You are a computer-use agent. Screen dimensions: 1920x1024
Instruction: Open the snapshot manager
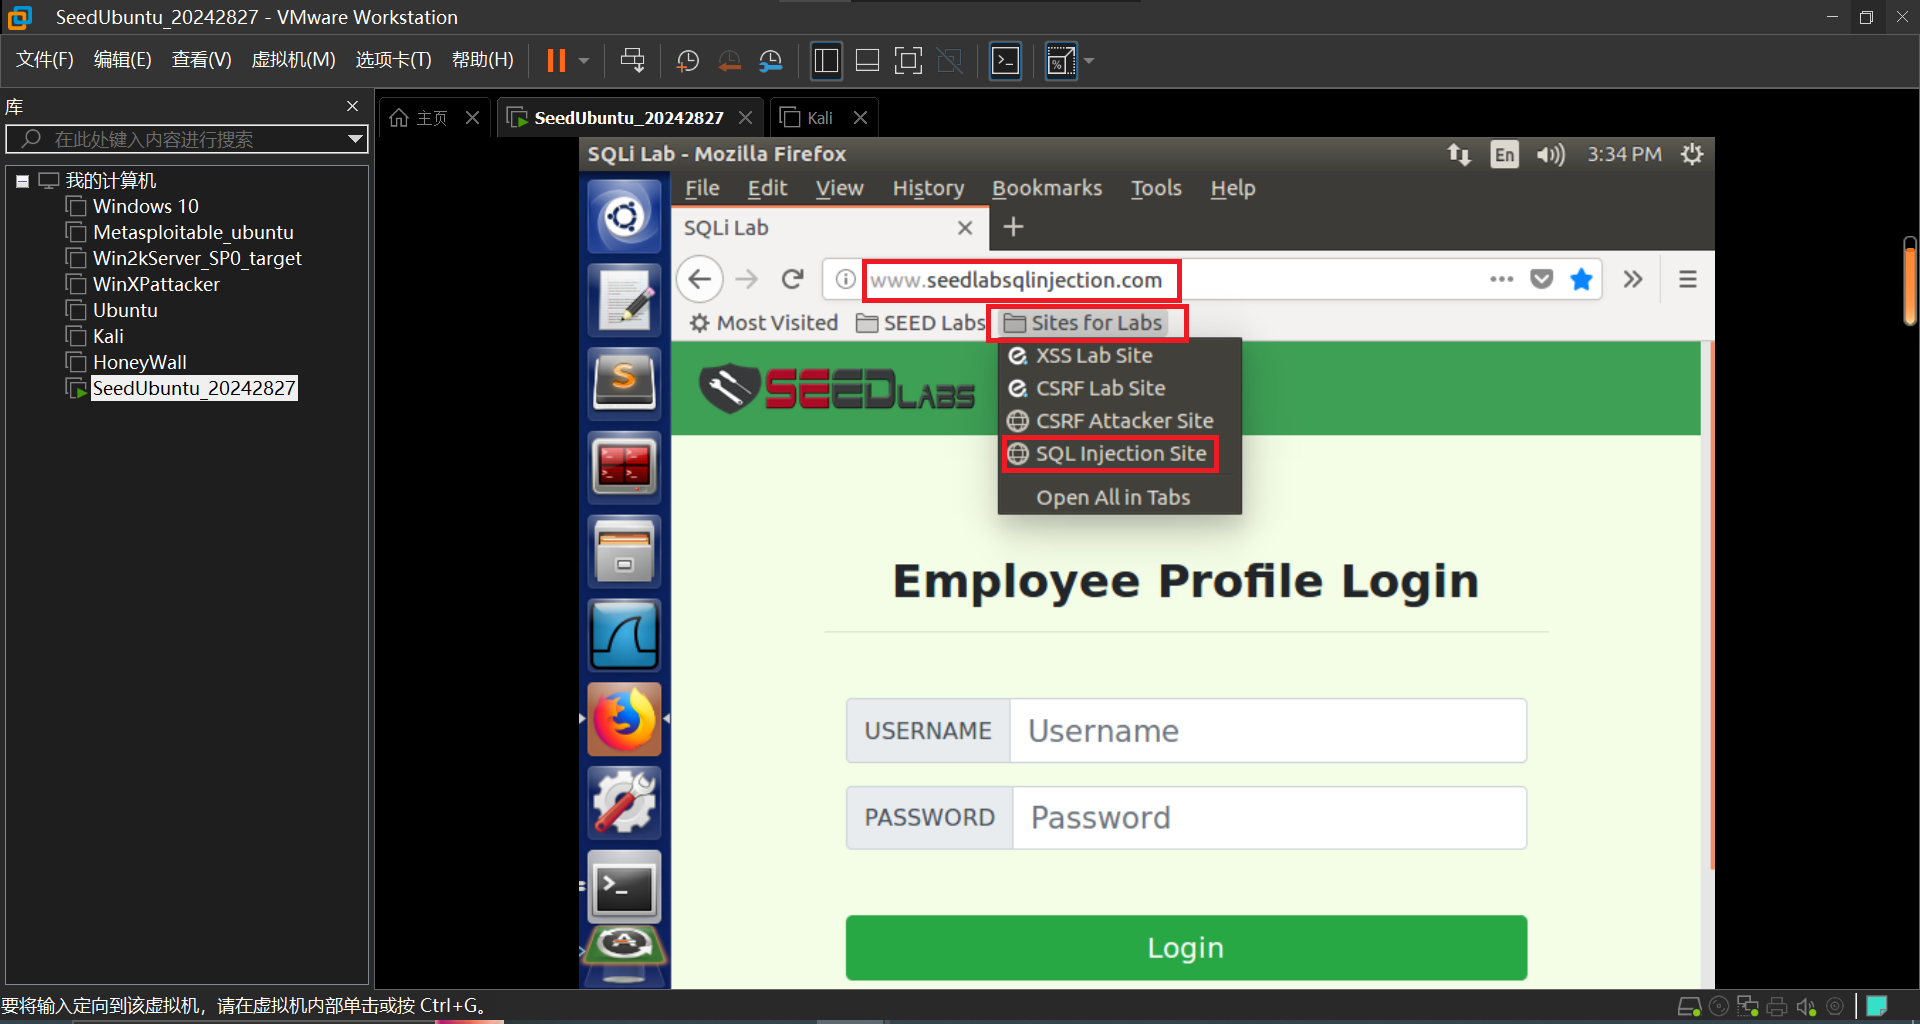[771, 61]
